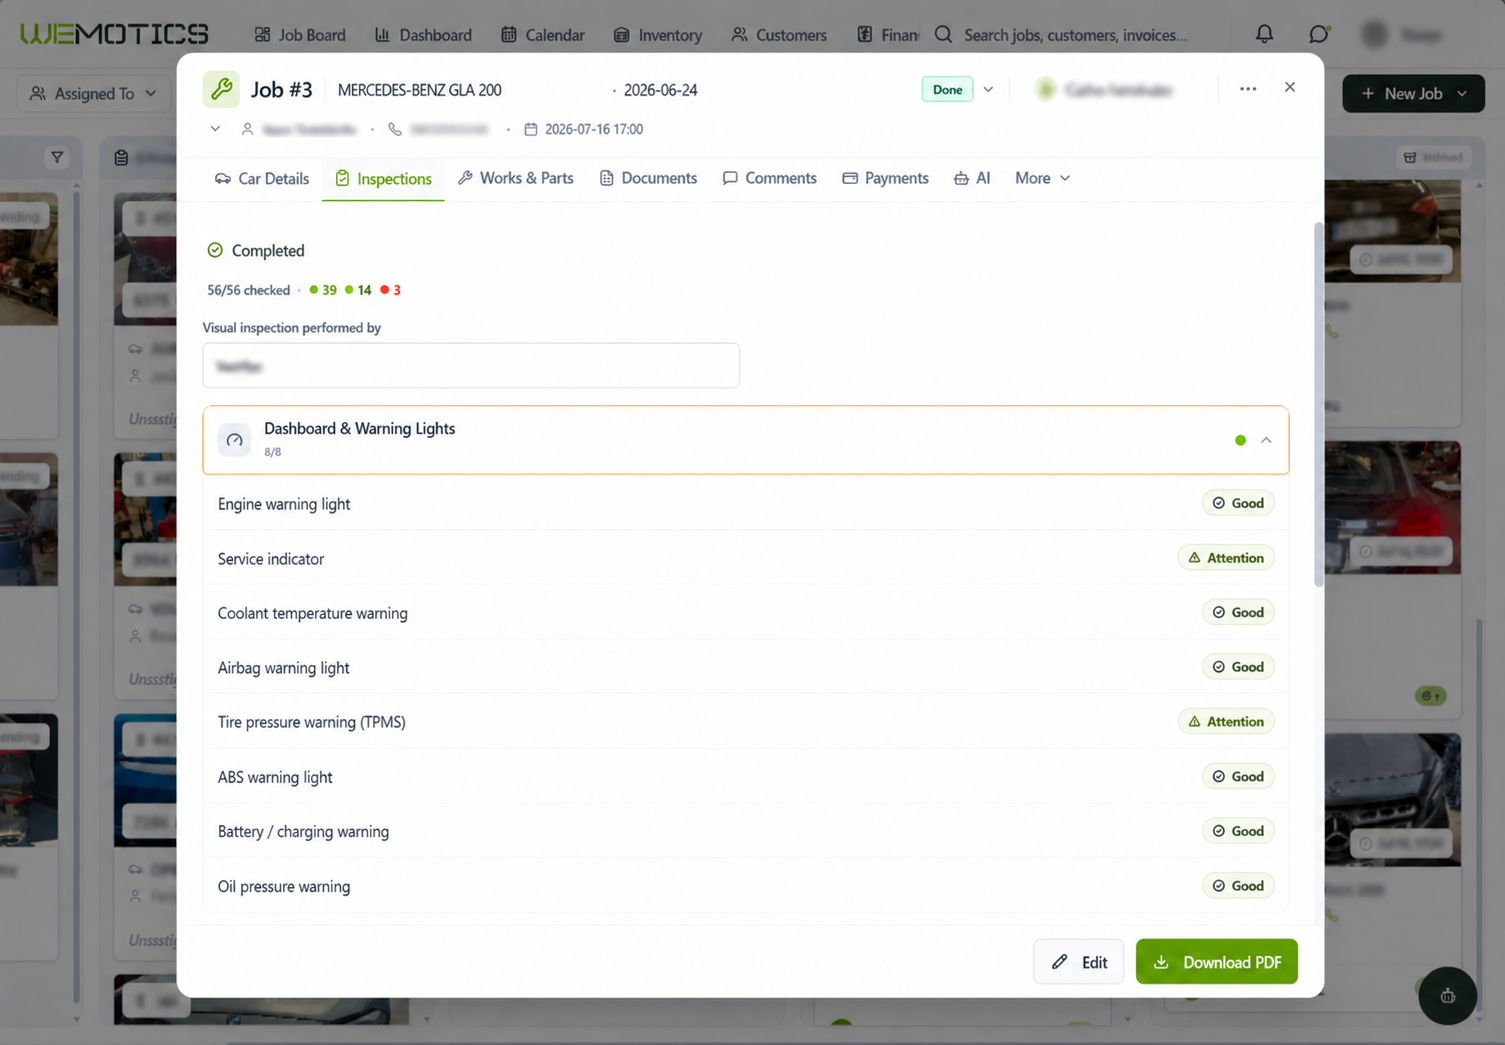Switch to Works & Parts tab
1505x1045 pixels.
[515, 178]
